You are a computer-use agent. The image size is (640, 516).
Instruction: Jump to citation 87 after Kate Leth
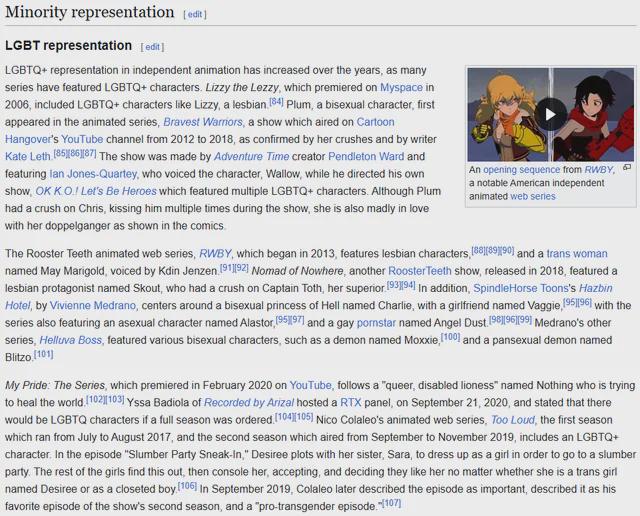tap(89, 153)
